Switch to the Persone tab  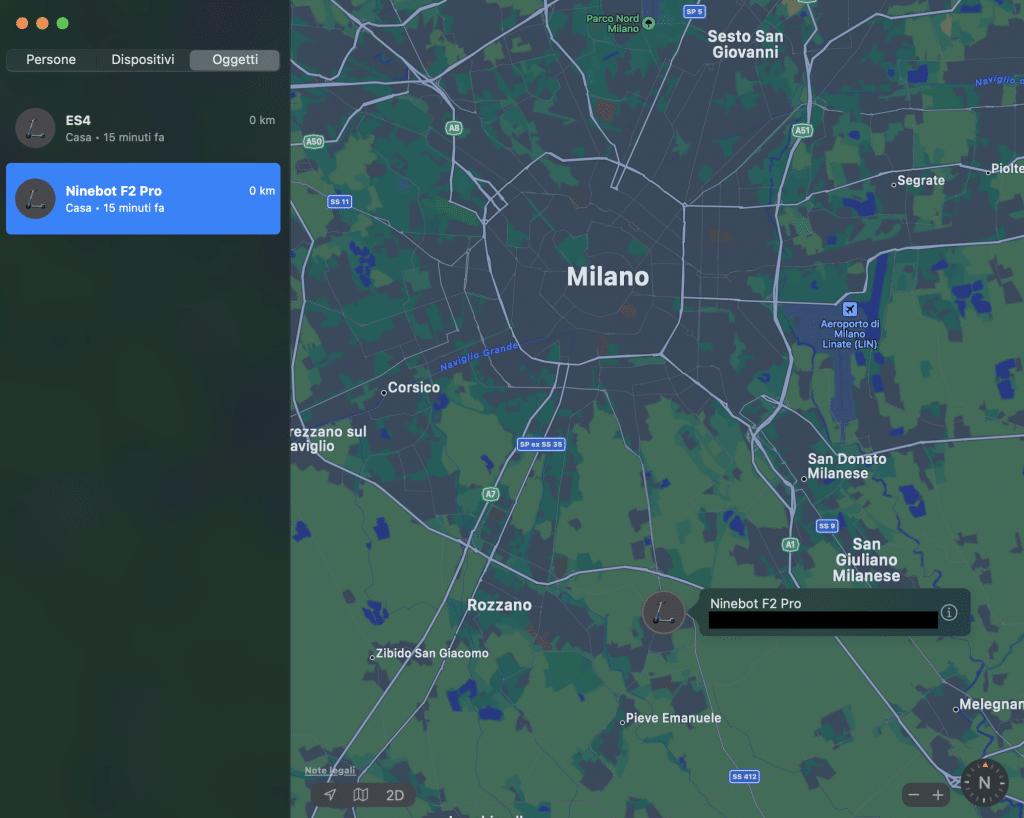[x=51, y=59]
